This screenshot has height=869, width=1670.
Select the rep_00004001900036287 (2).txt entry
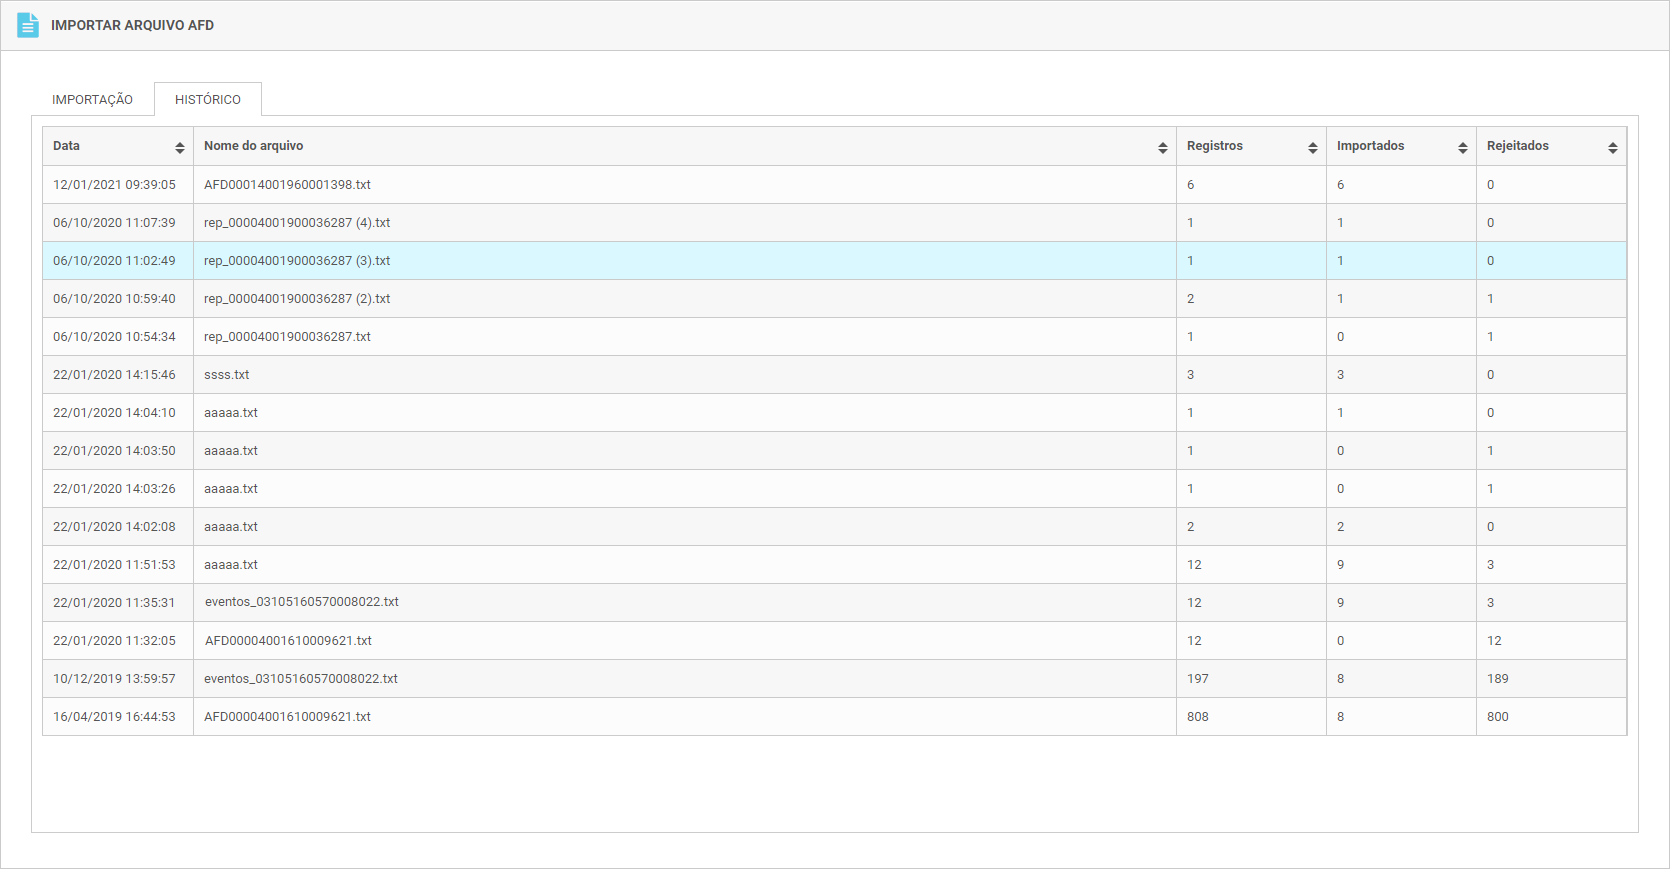pyautogui.click(x=297, y=299)
